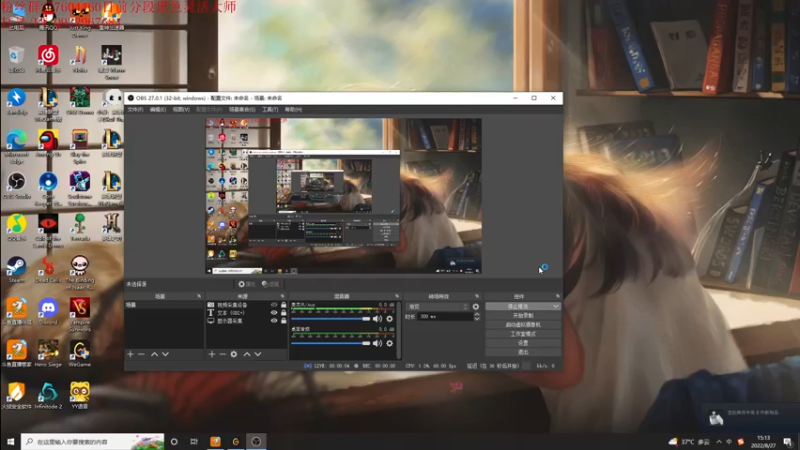This screenshot has width=800, height=450.
Task: Select the 场景 row in Scenes list
Action: [x=164, y=305]
